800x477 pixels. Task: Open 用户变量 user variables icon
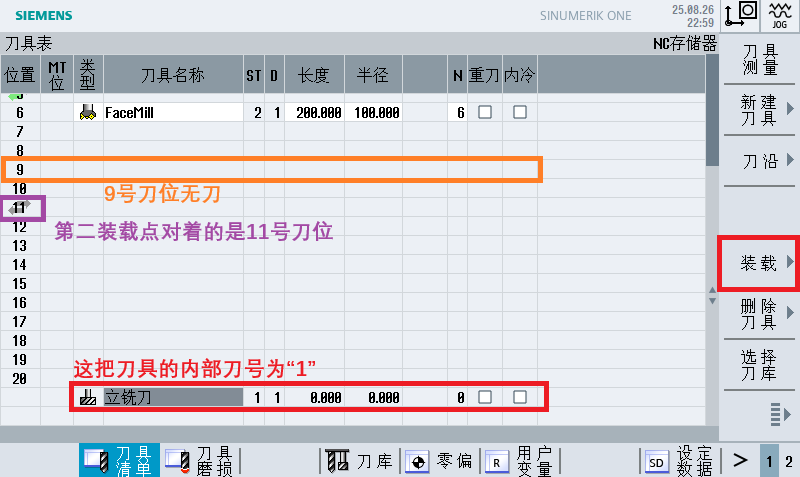coord(497,462)
